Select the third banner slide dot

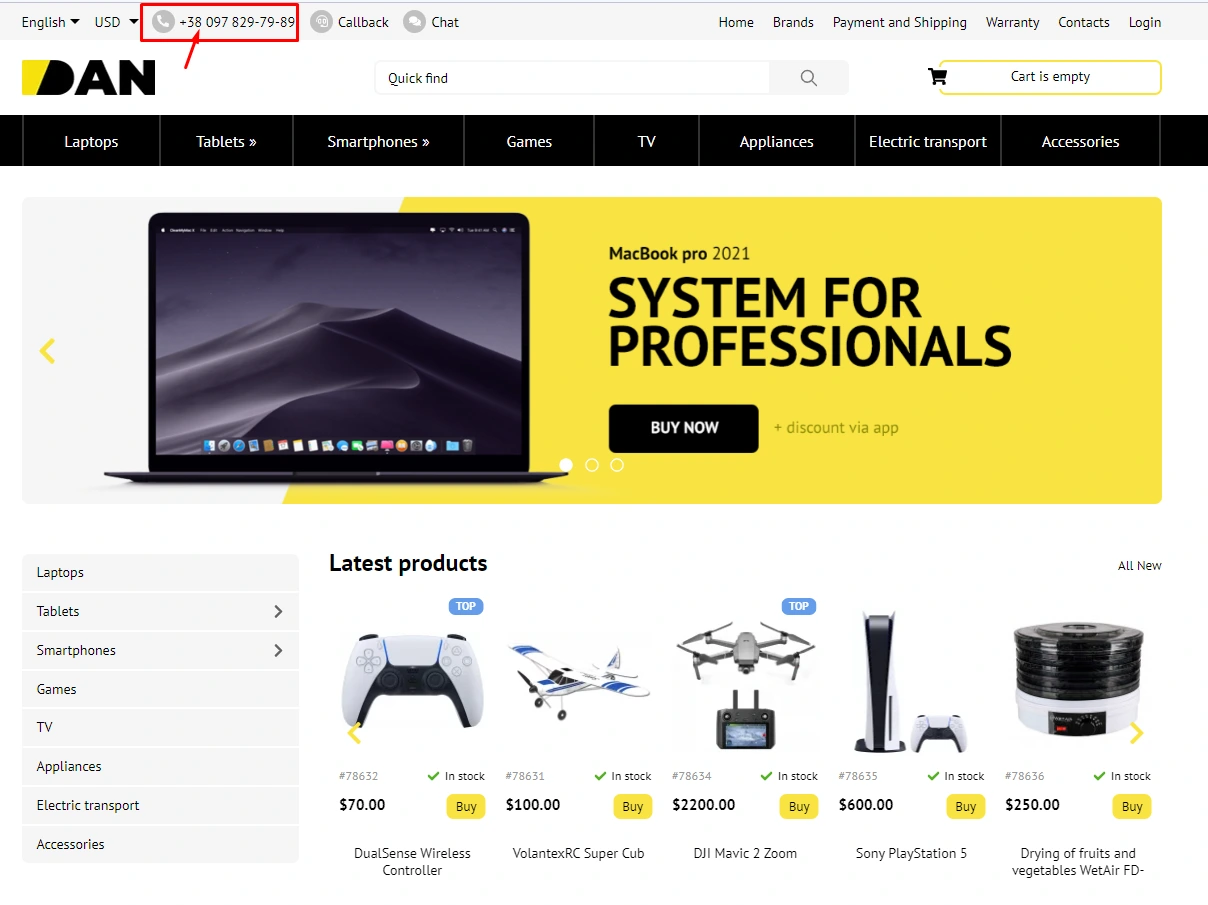coord(617,465)
